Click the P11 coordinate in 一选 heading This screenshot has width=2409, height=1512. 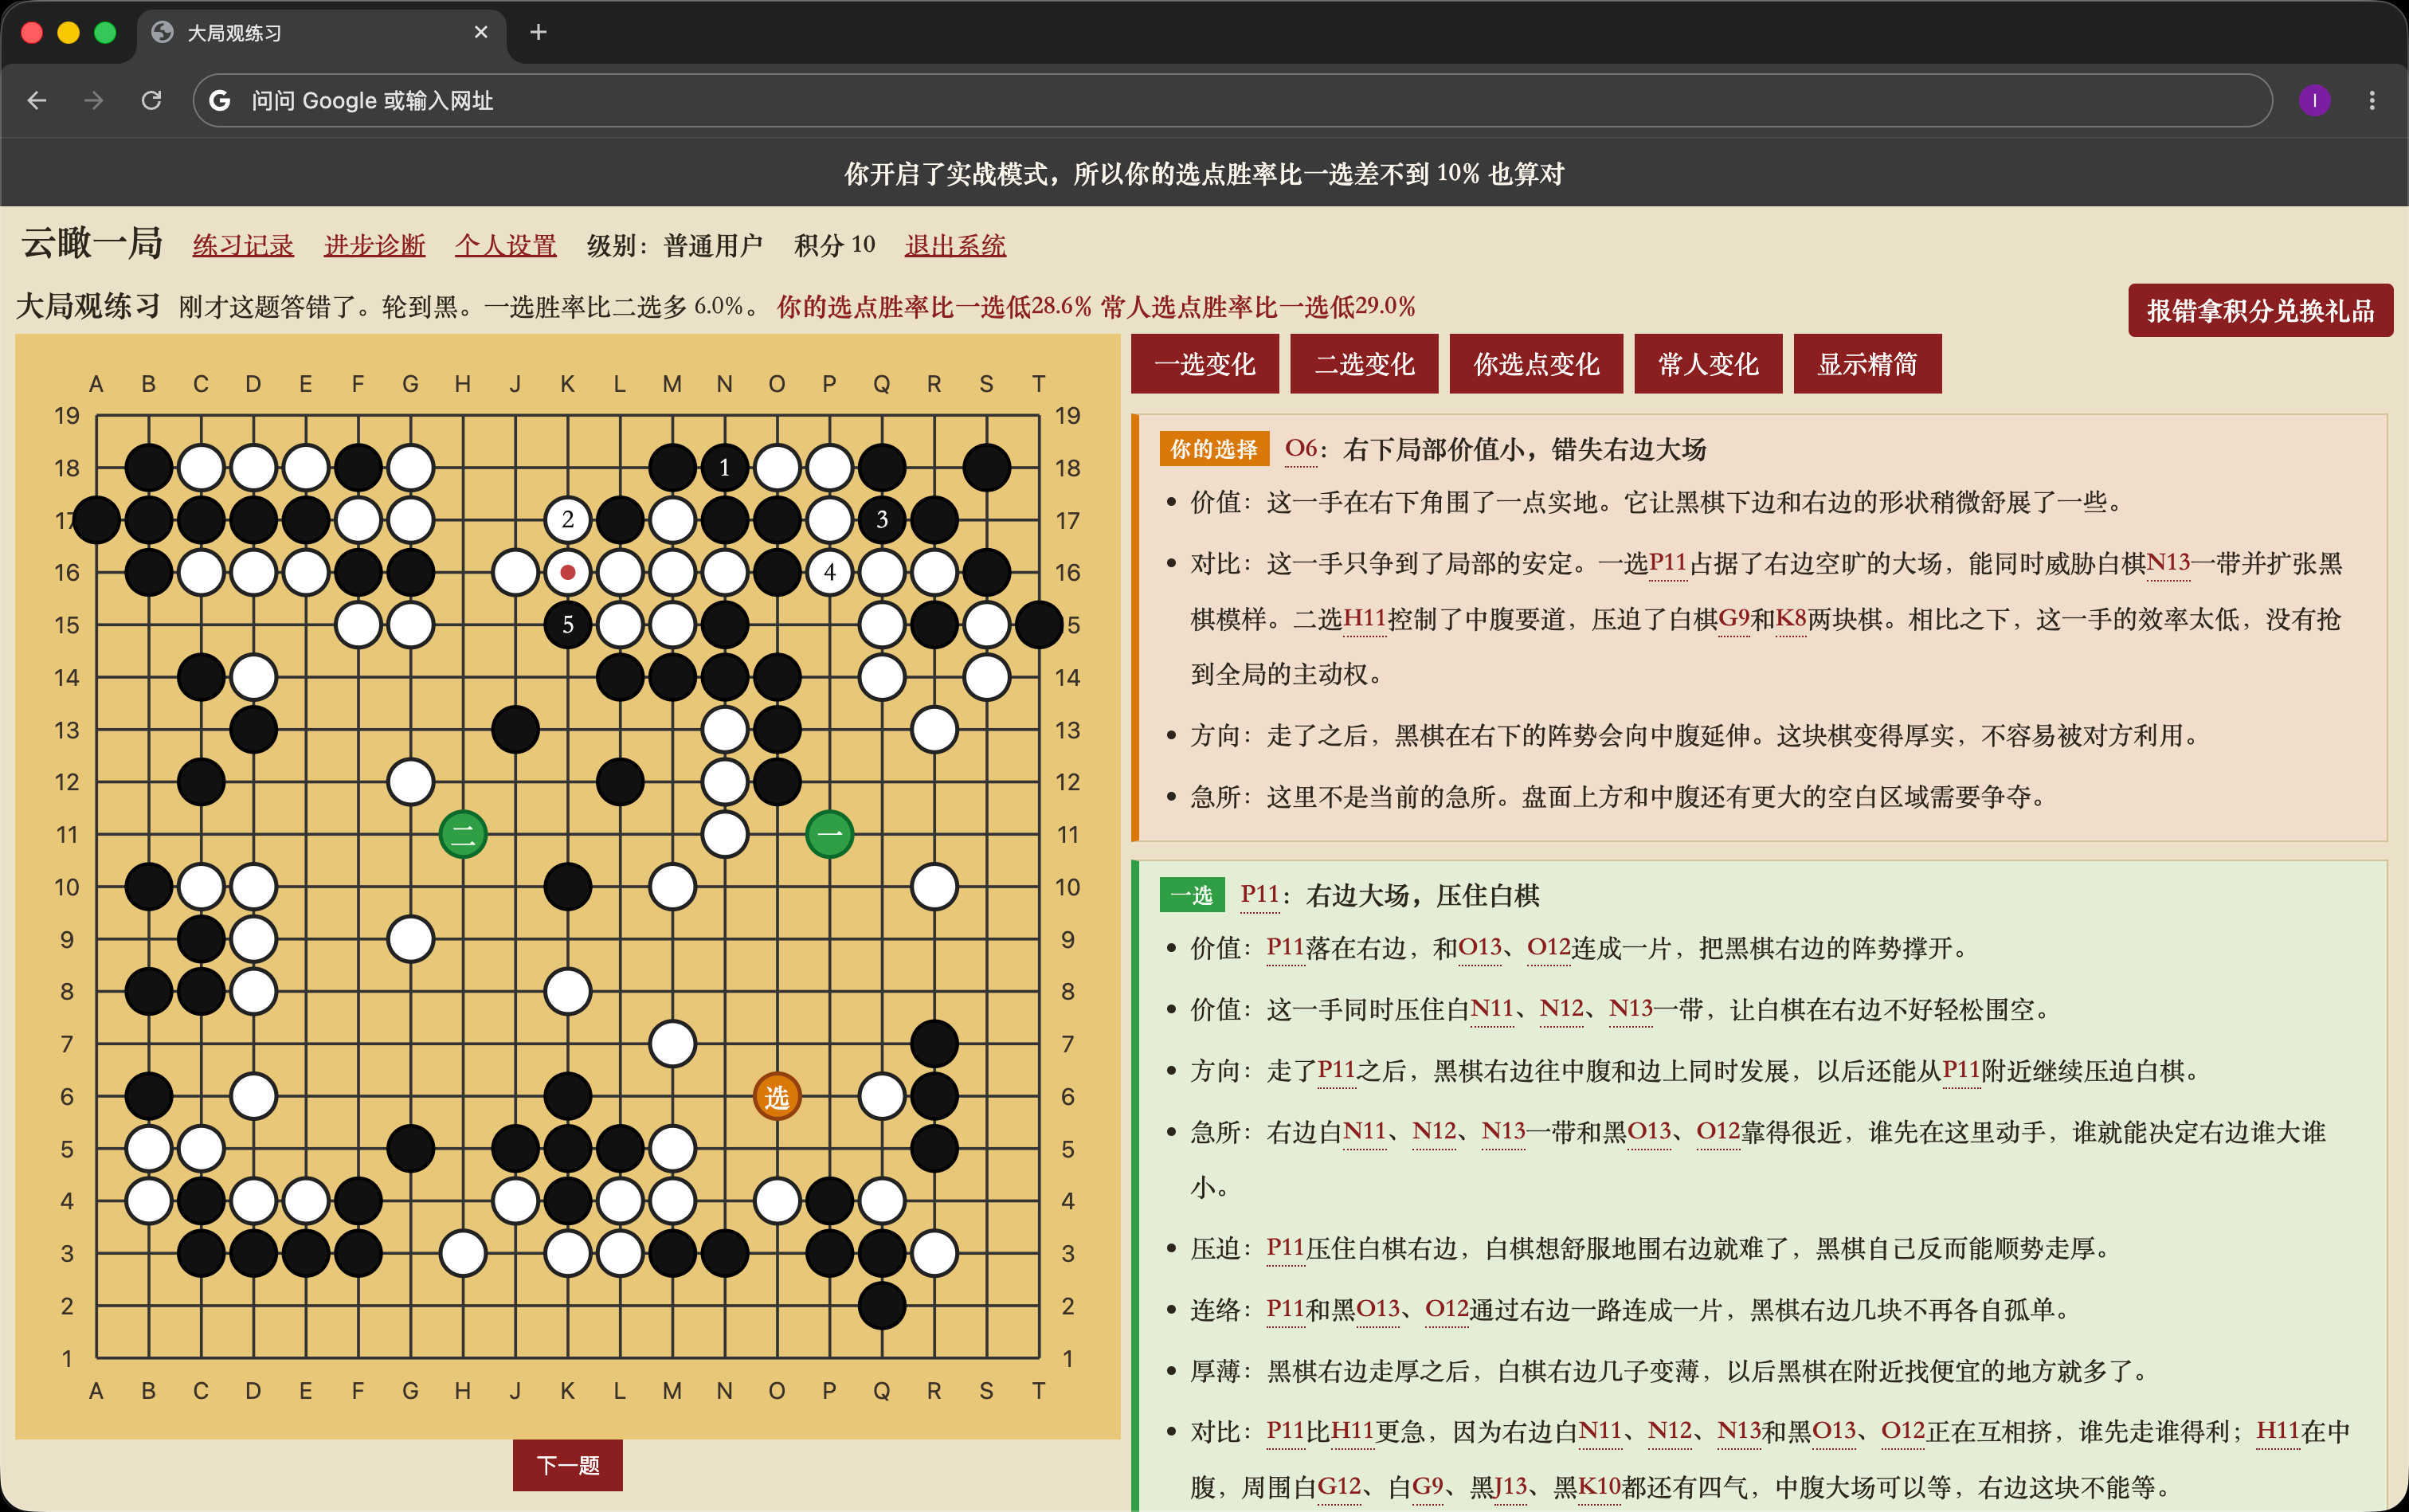(1259, 894)
